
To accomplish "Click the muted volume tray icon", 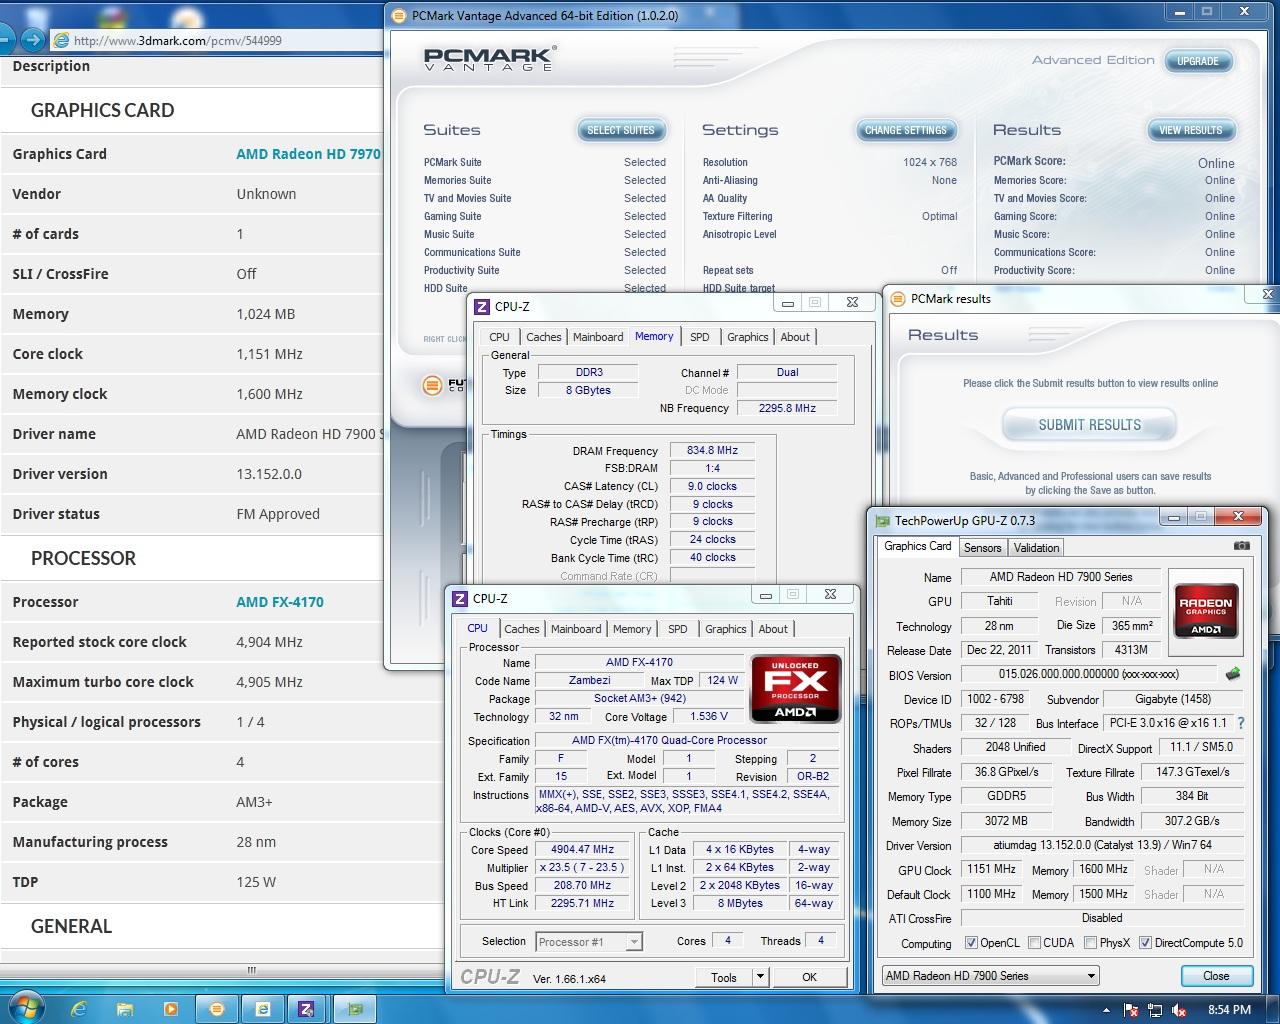I will coord(1179,1010).
